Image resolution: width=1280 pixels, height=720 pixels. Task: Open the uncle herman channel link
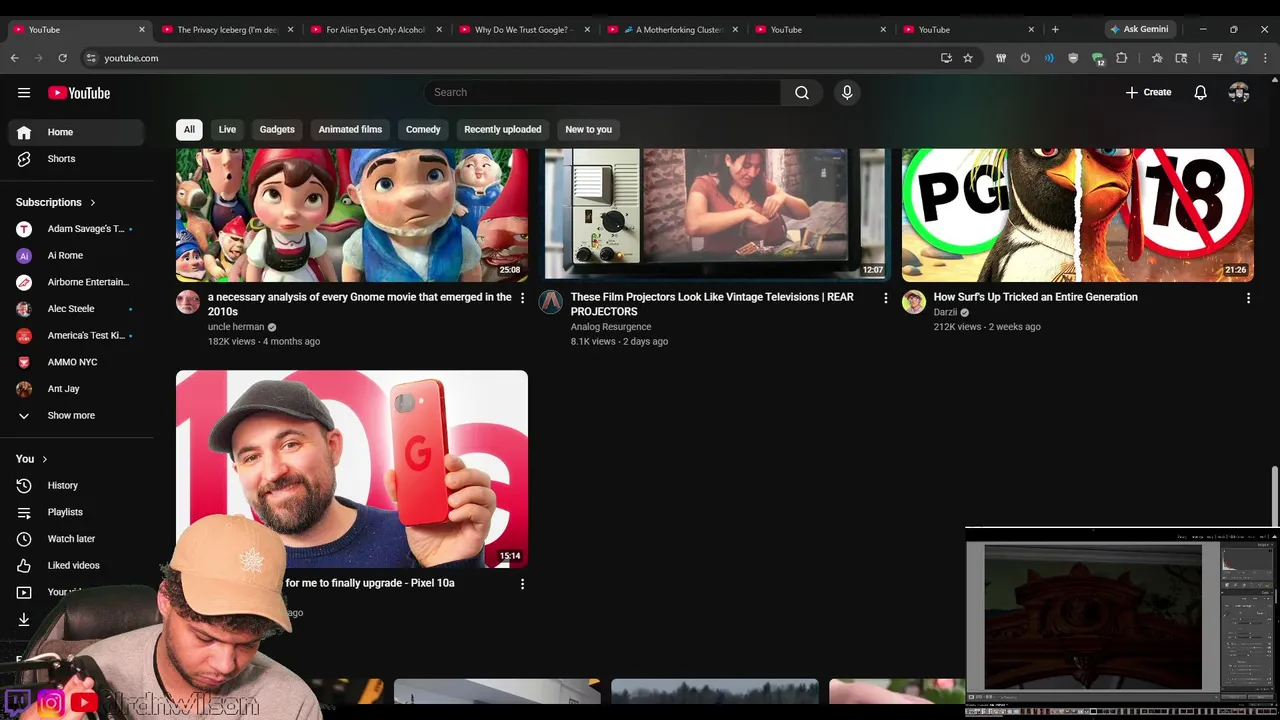[236, 327]
